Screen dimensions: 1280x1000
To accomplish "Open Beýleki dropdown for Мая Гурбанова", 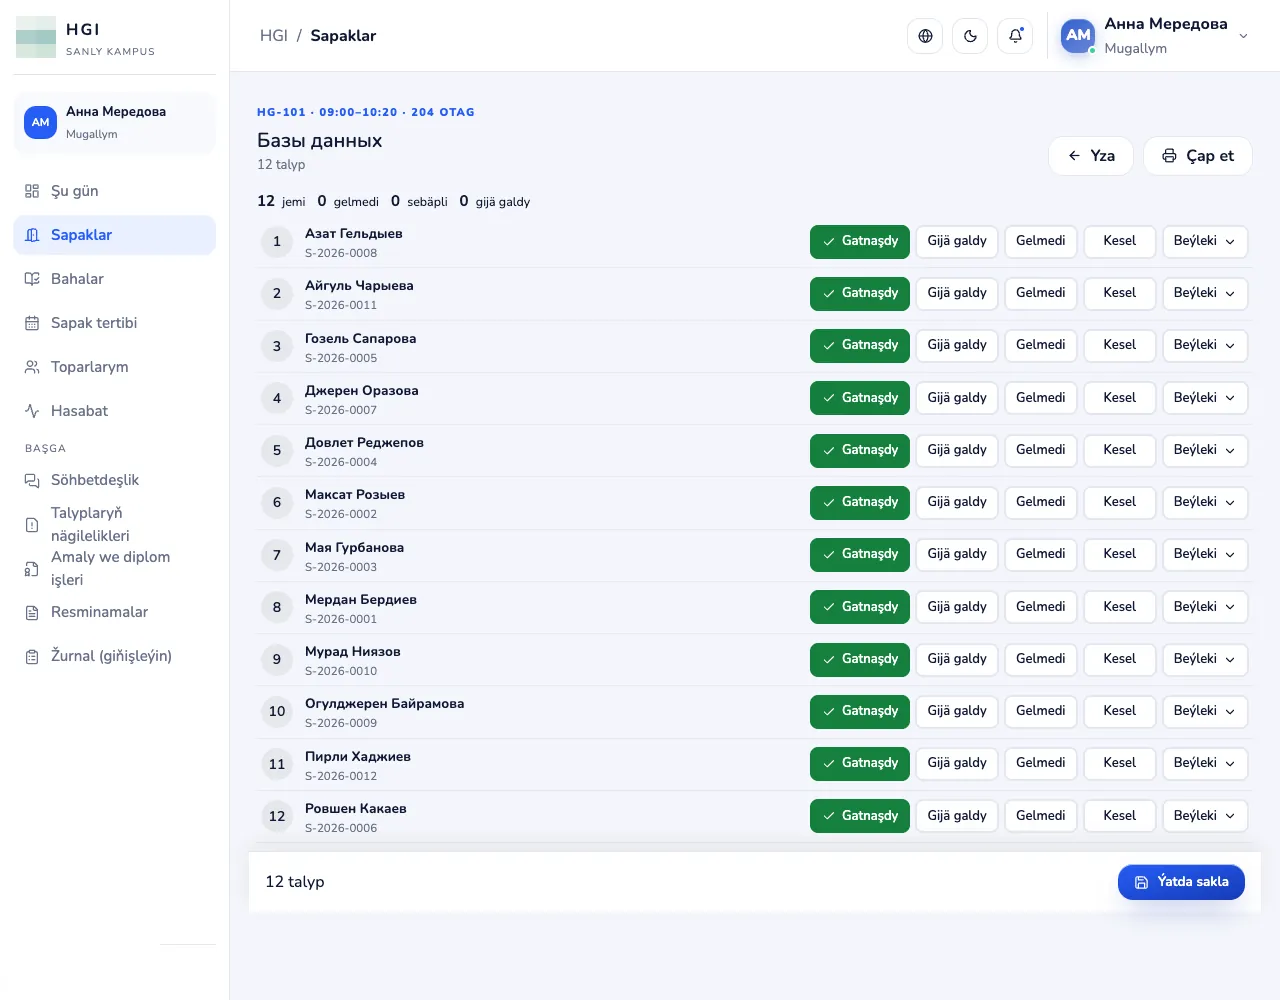I will pos(1205,554).
